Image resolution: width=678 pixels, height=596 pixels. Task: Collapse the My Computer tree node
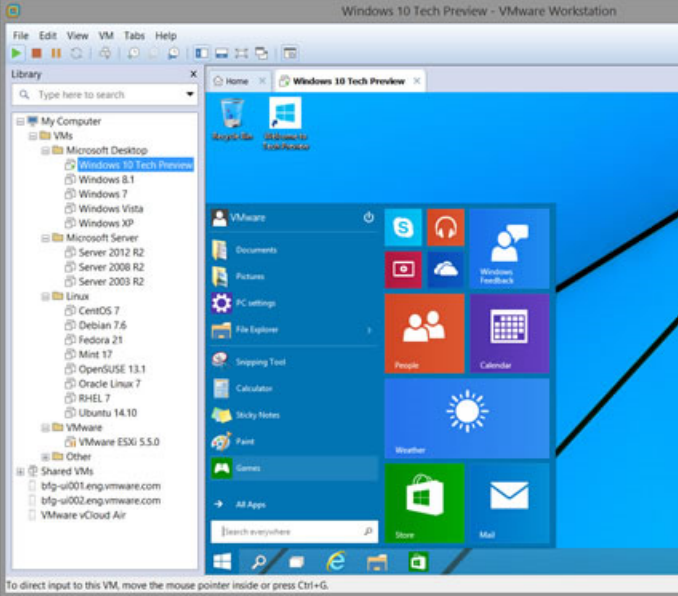click(20, 122)
